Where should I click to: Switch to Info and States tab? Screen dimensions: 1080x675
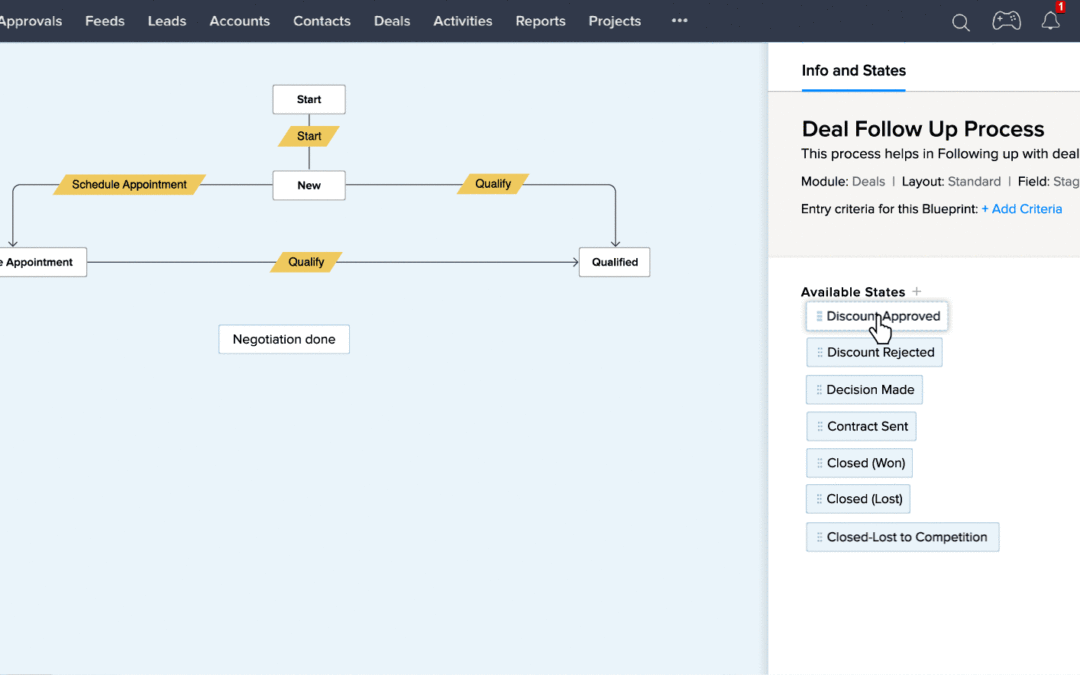point(853,71)
